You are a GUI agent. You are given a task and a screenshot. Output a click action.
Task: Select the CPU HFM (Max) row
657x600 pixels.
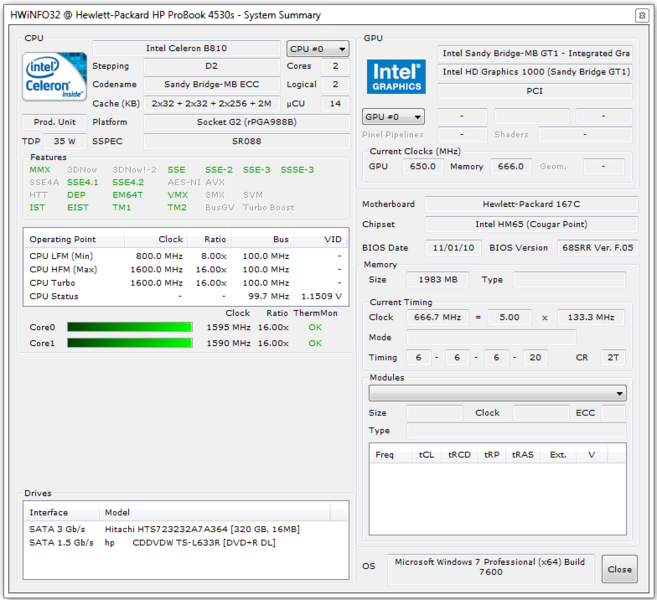pyautogui.click(x=186, y=269)
